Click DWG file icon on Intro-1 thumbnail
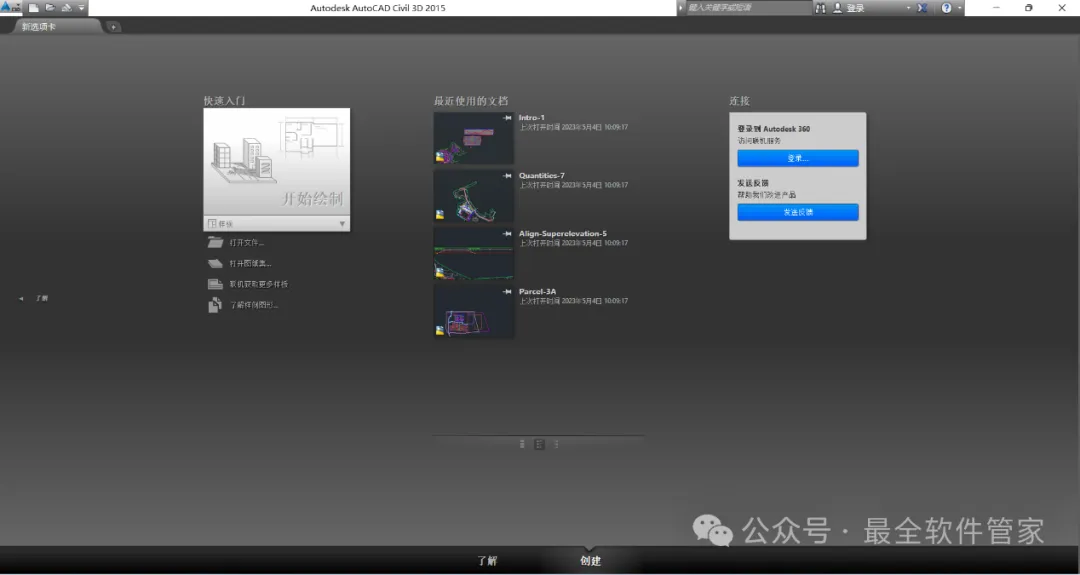The width and height of the screenshot is (1080, 575). (440, 157)
